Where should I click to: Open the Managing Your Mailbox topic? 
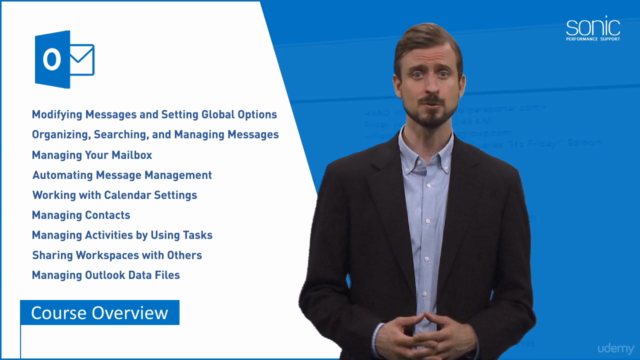[x=92, y=155]
